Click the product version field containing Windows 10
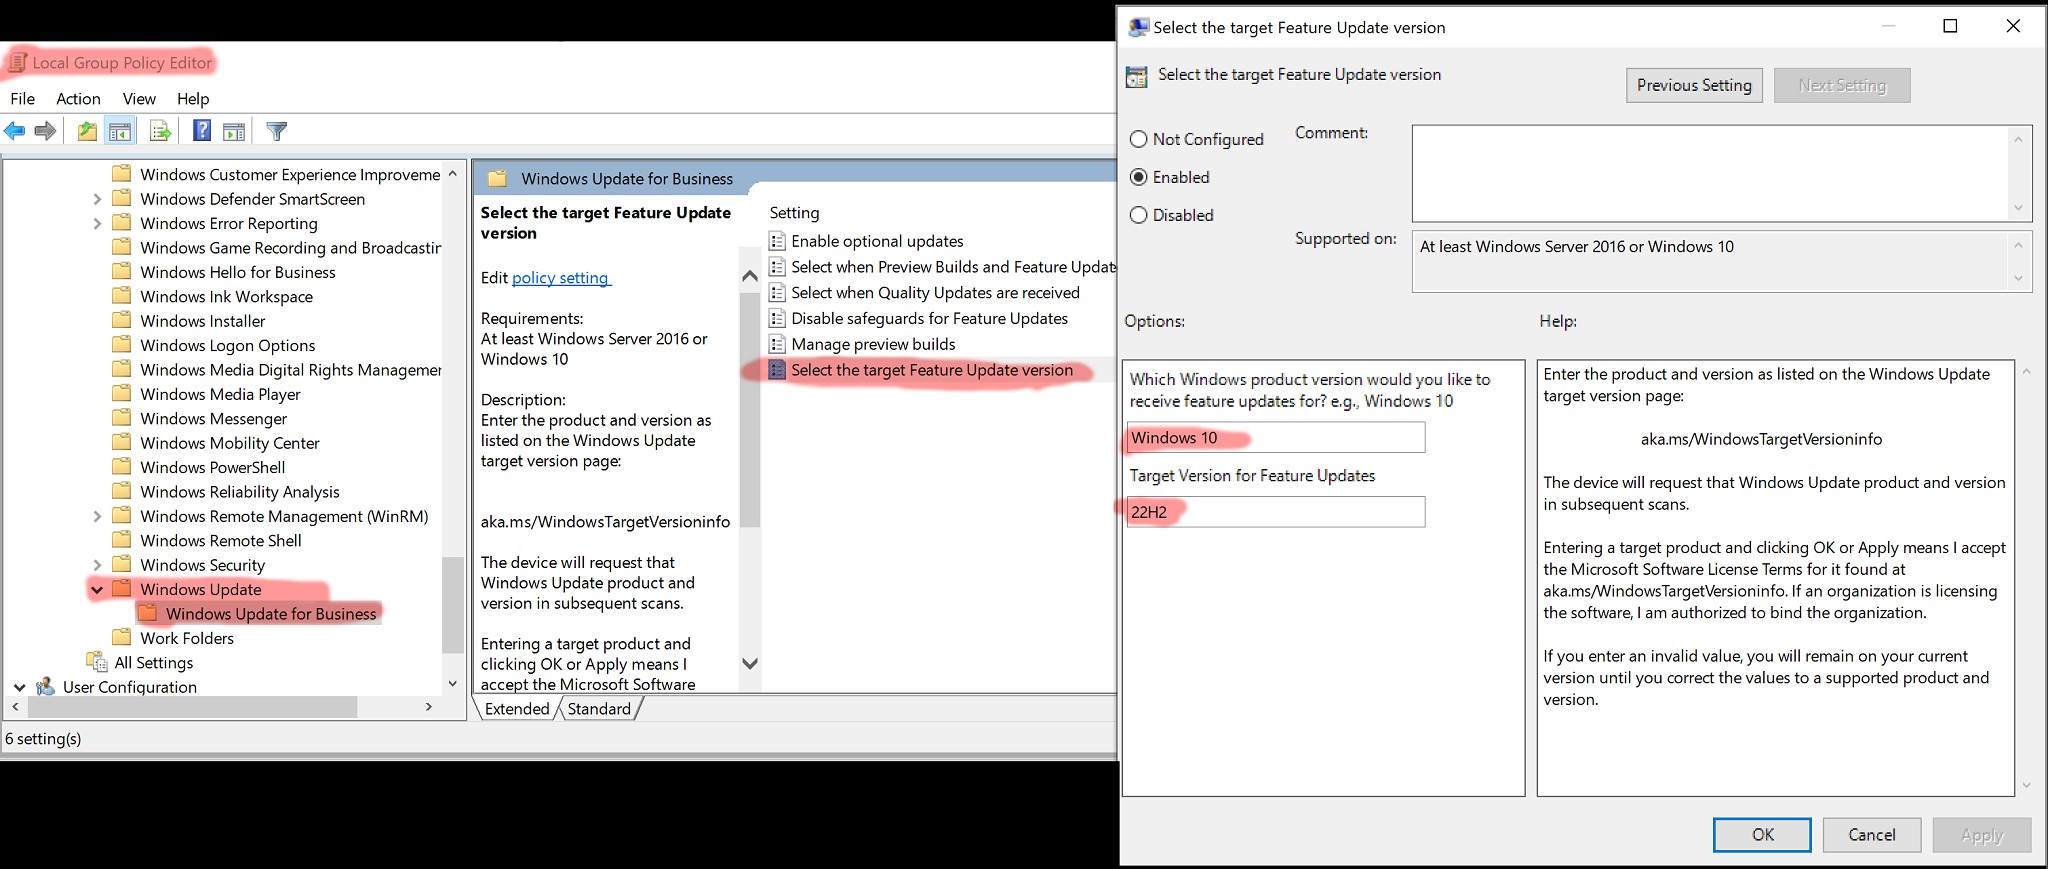The image size is (2048, 869). coord(1275,437)
